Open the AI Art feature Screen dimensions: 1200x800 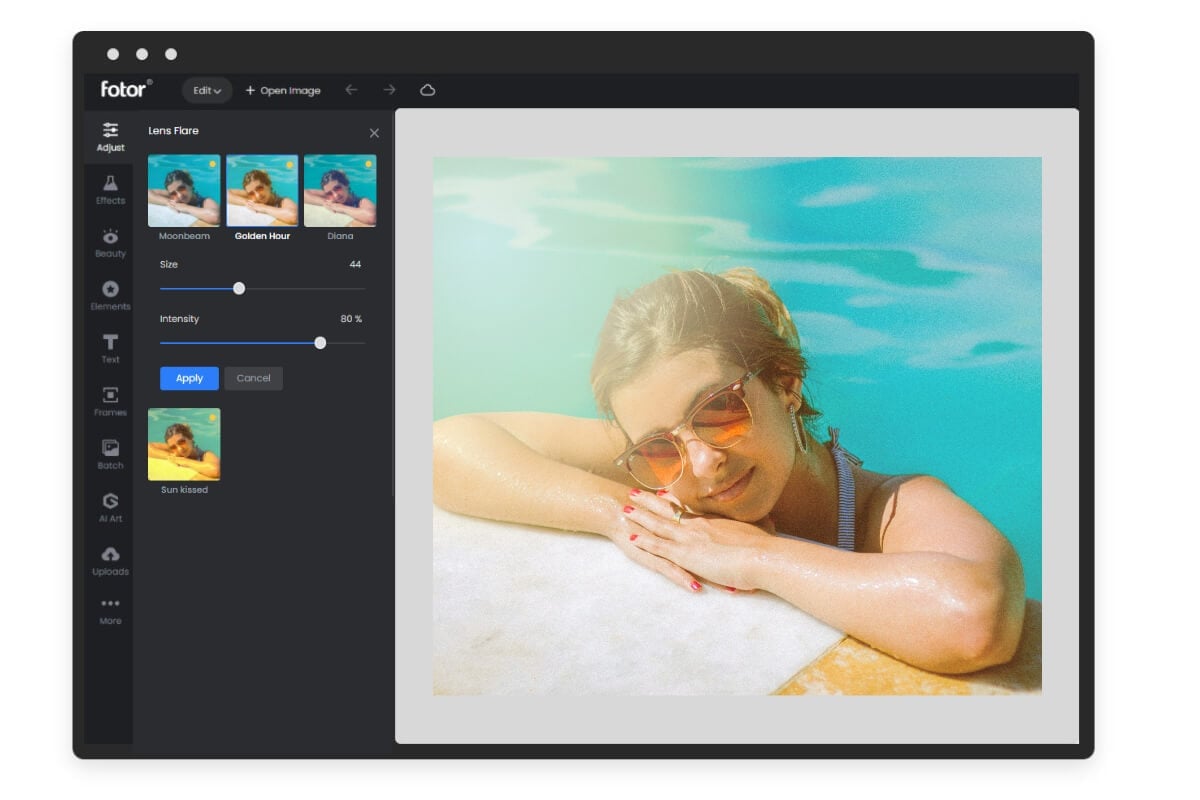tap(109, 508)
